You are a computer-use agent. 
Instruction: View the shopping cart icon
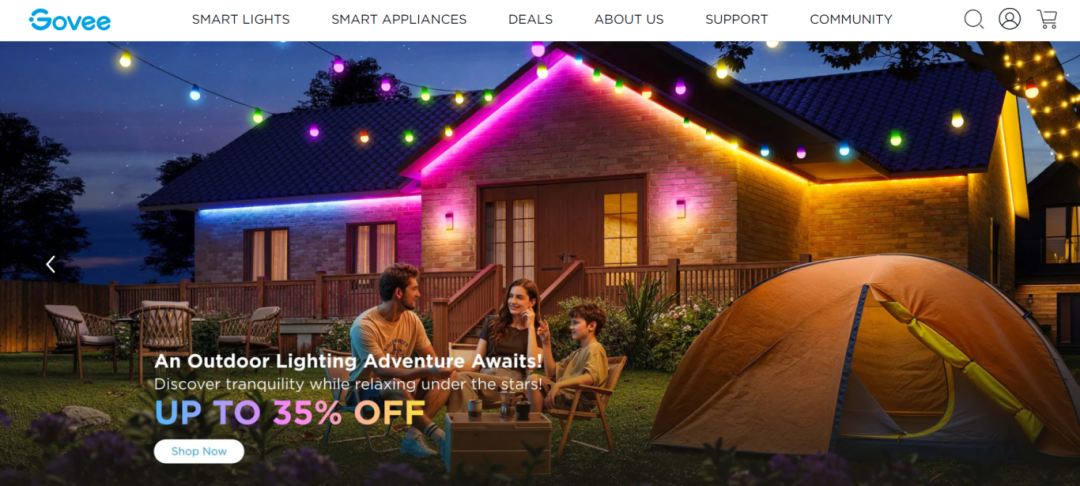(1047, 19)
